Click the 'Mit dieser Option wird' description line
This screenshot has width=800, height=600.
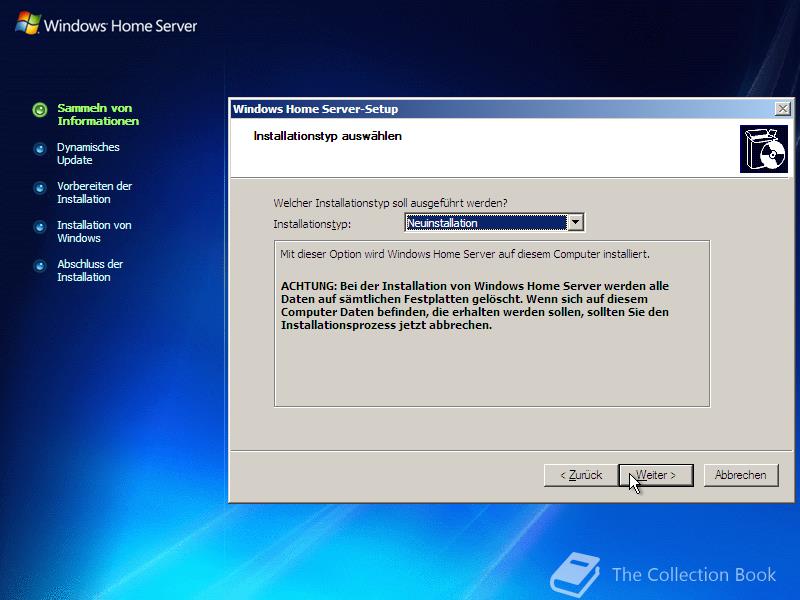465,254
